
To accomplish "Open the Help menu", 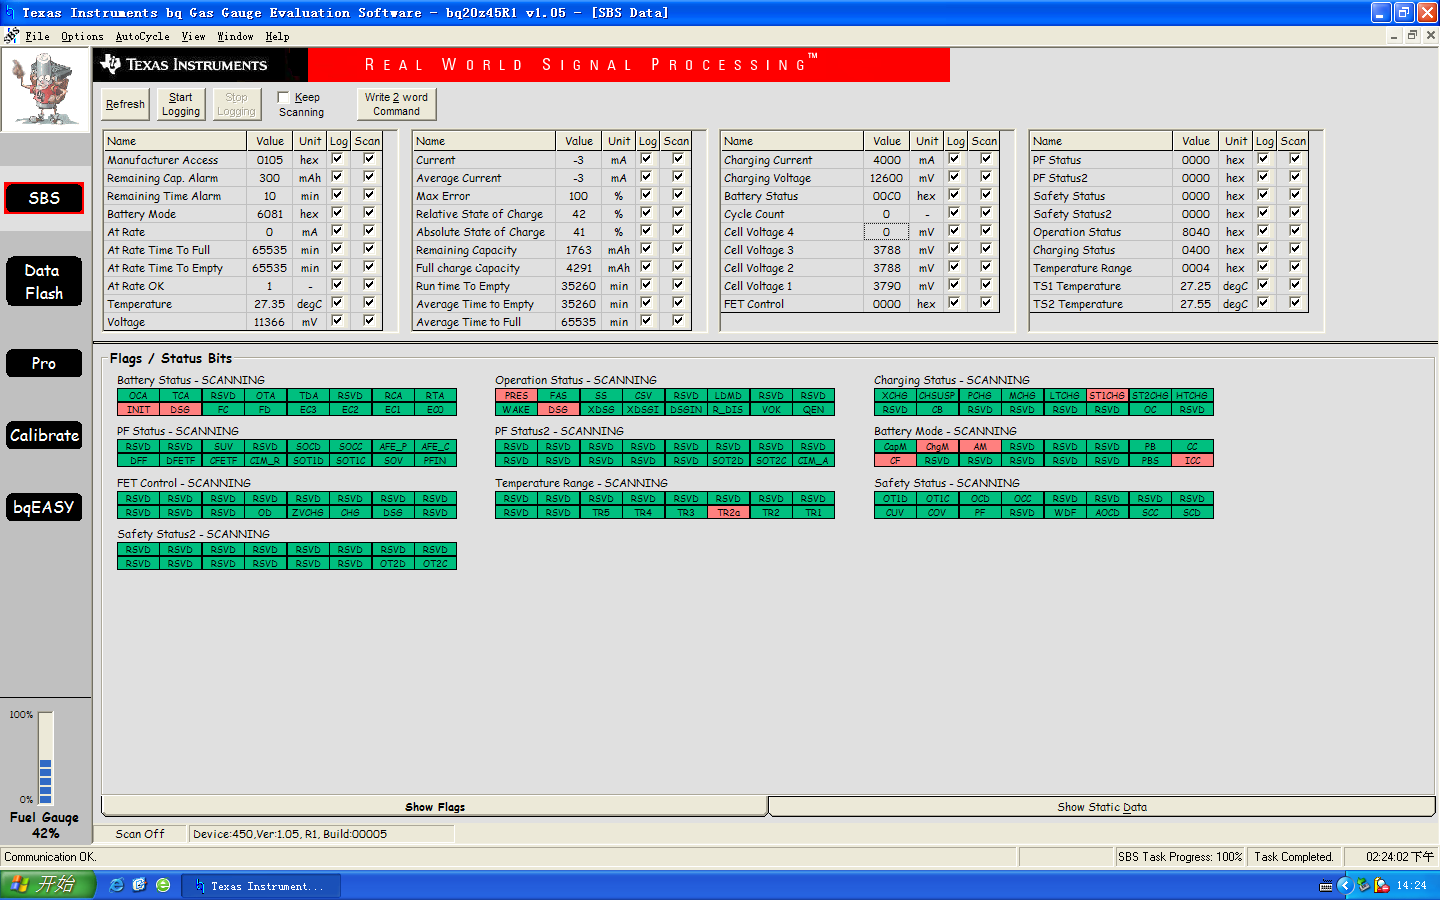I will [277, 36].
